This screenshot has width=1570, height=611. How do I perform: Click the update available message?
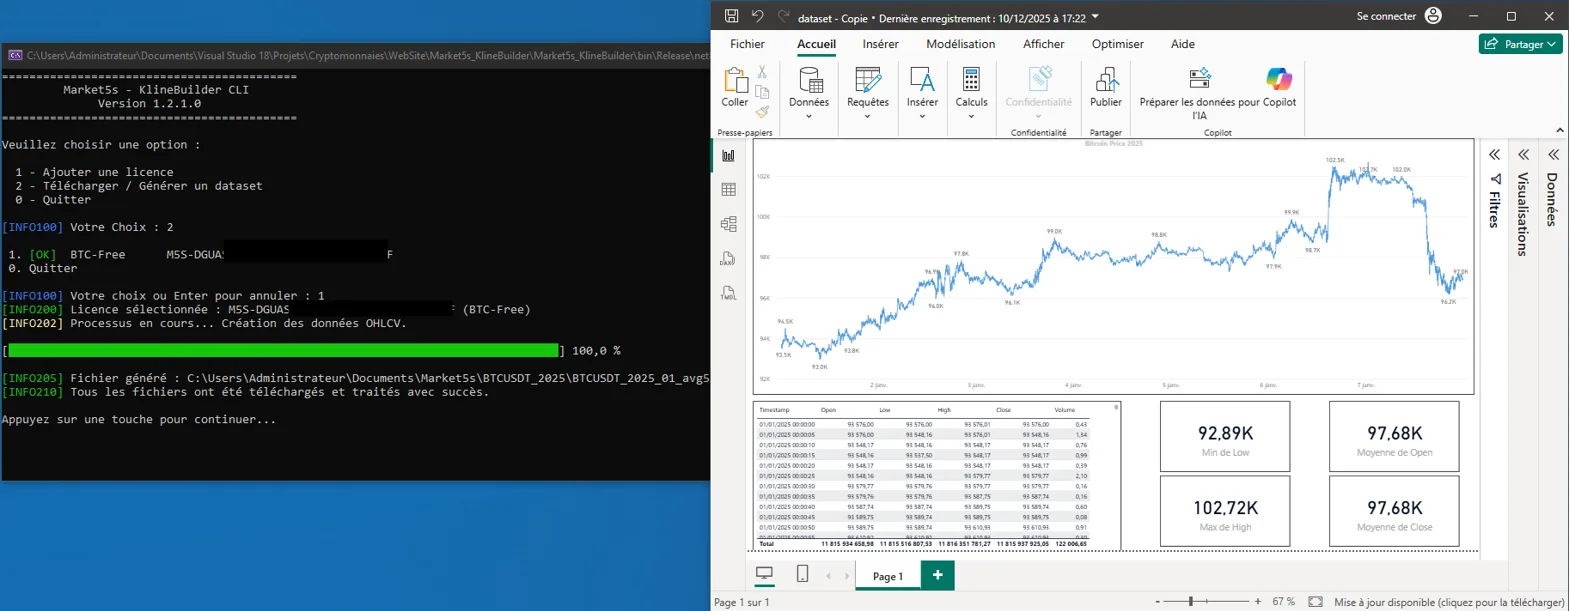point(1449,602)
